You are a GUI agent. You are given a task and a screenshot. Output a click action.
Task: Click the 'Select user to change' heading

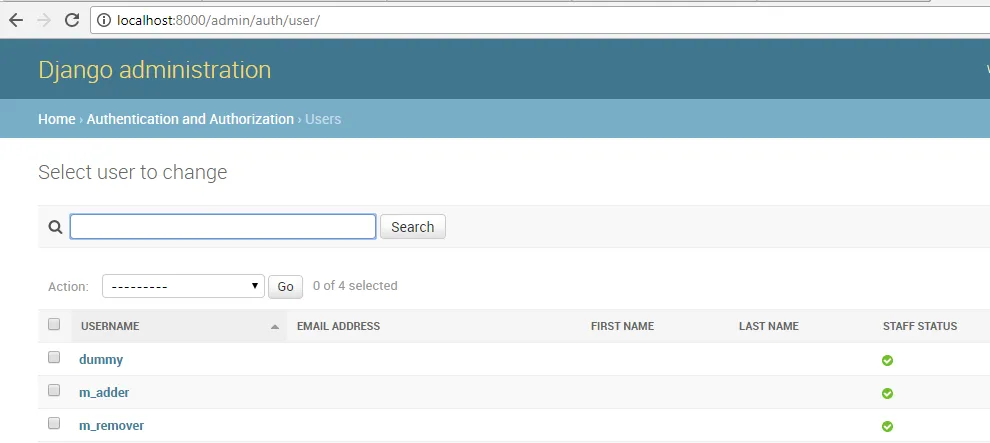click(x=133, y=172)
